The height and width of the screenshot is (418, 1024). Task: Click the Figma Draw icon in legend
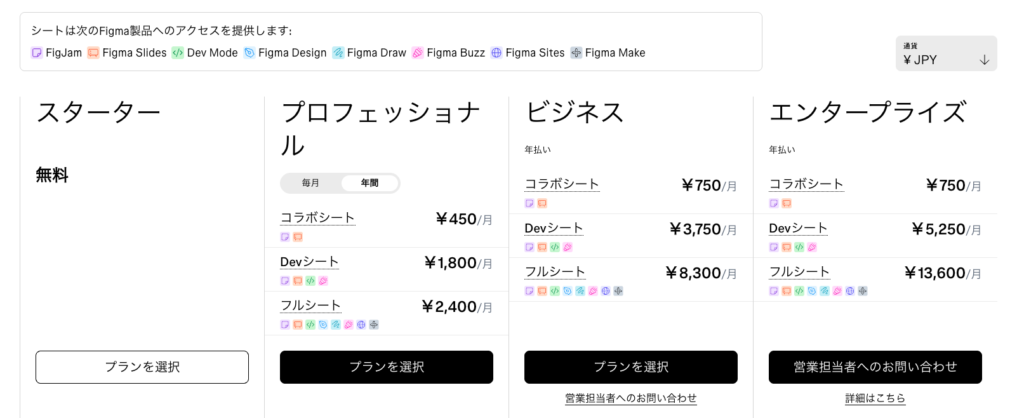[338, 53]
